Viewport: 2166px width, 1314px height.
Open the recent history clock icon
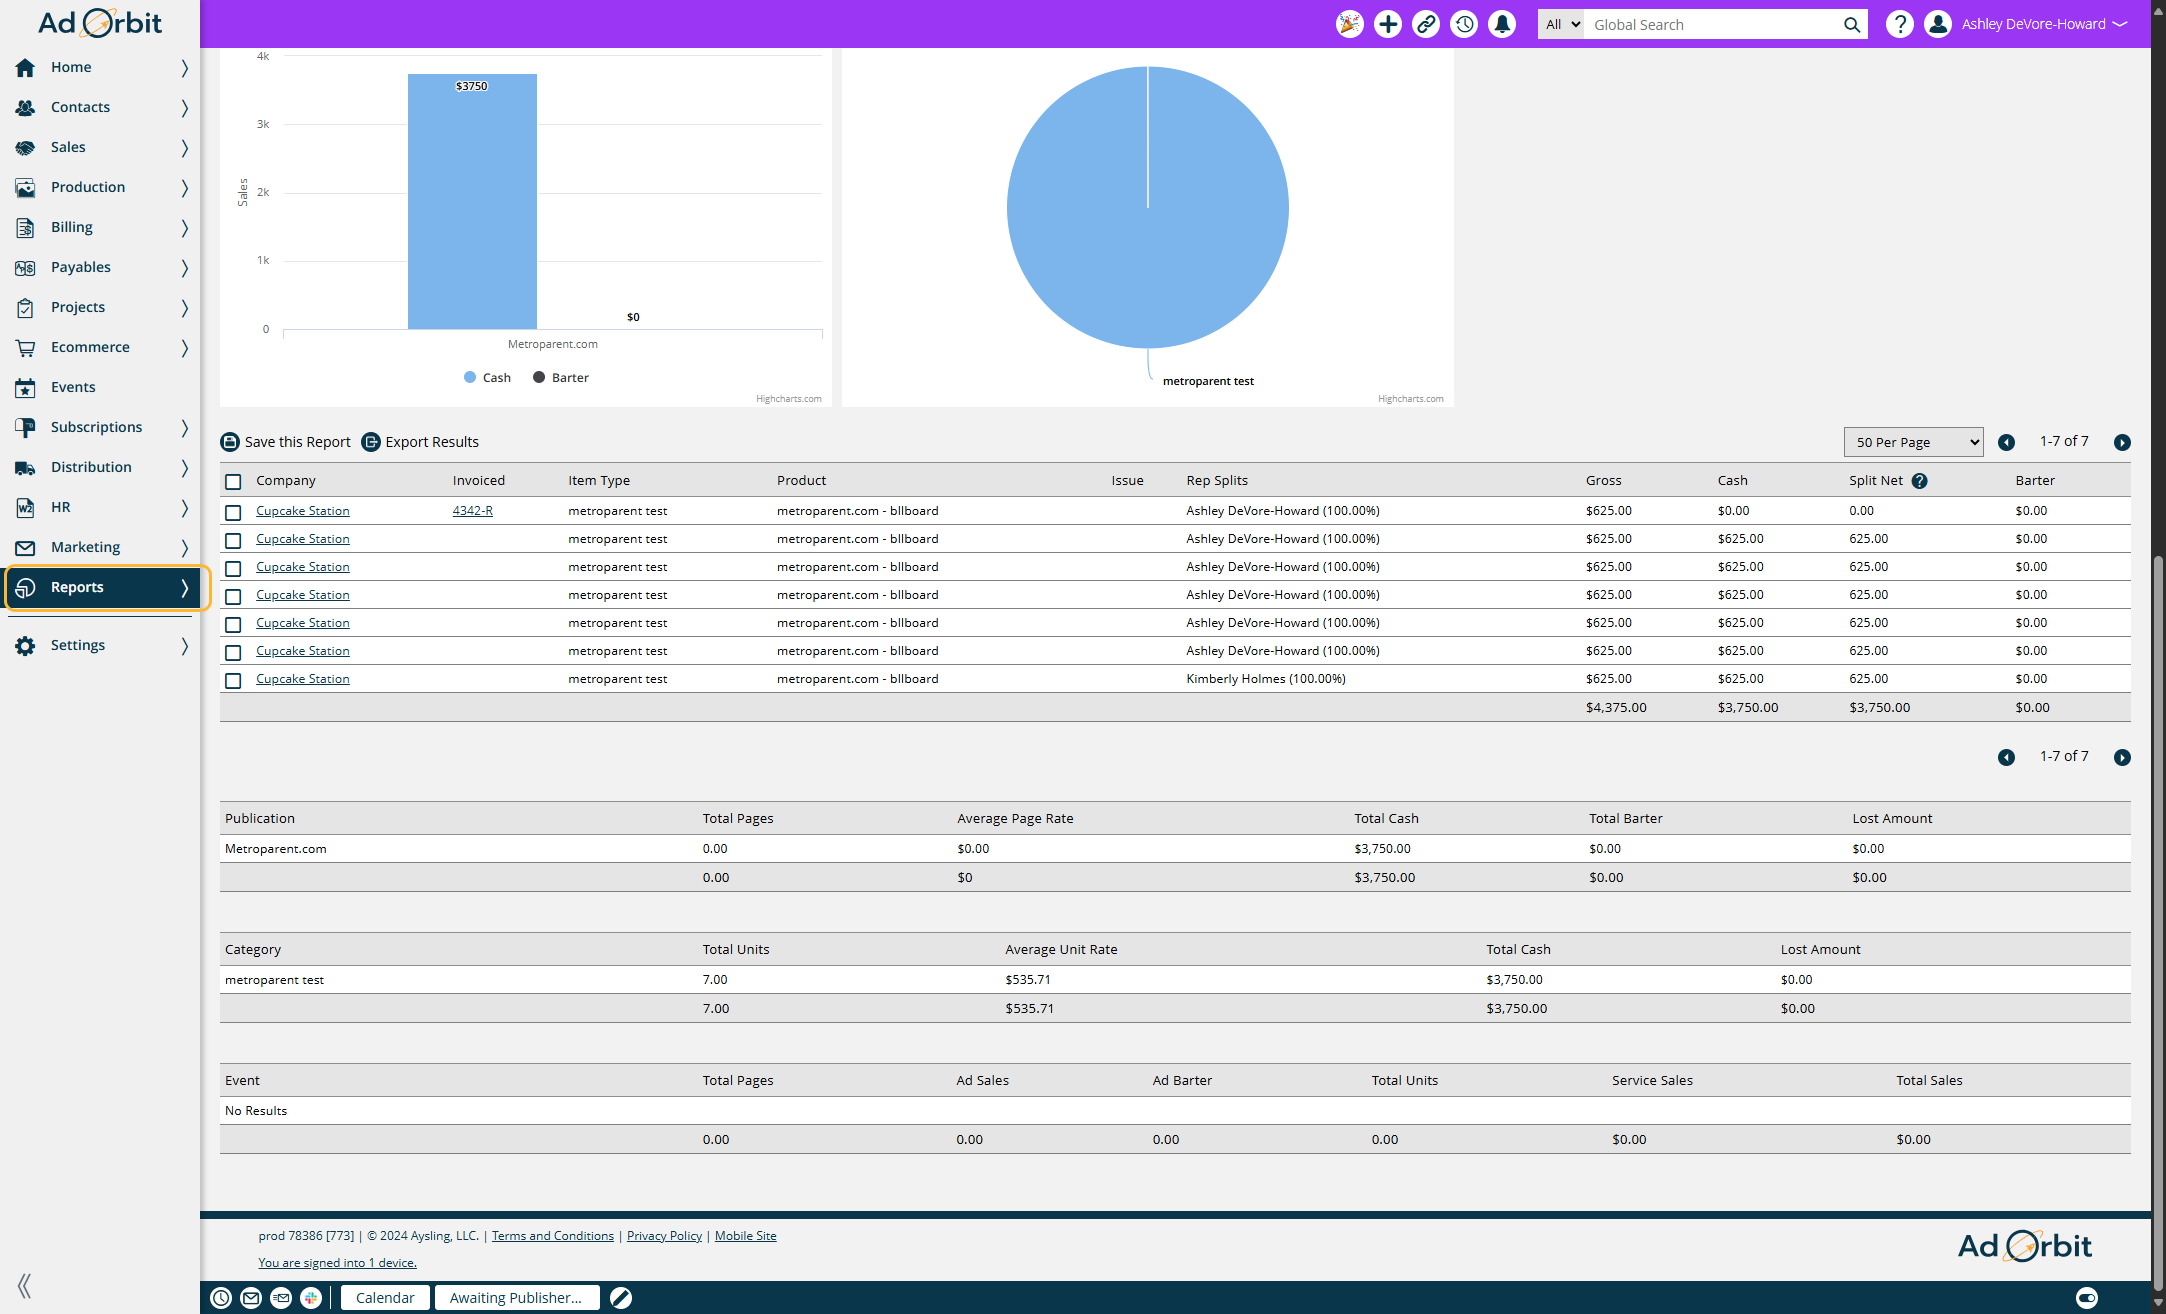[1464, 24]
